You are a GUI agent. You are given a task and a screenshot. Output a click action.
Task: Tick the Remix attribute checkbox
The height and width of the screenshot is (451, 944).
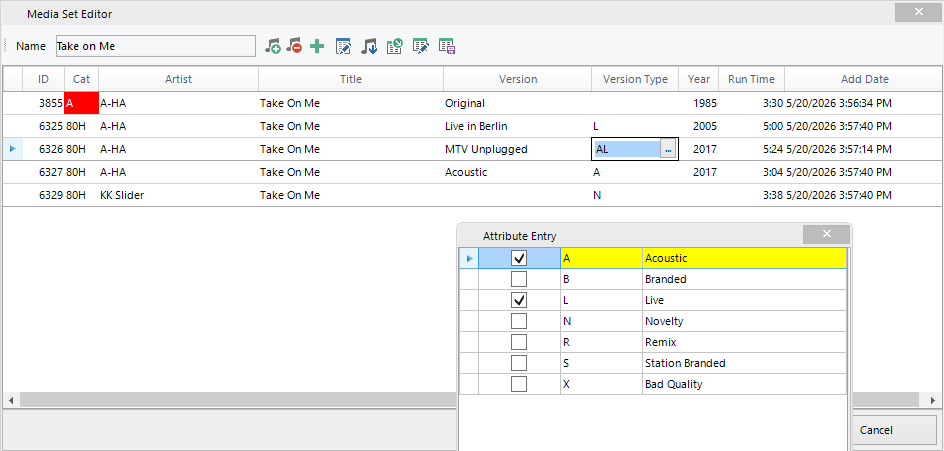click(x=519, y=343)
